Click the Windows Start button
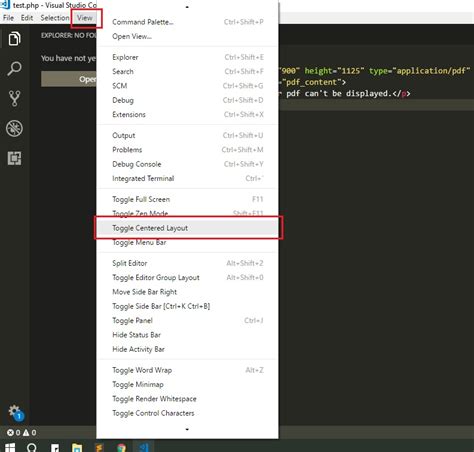The image size is (474, 452). [10, 447]
